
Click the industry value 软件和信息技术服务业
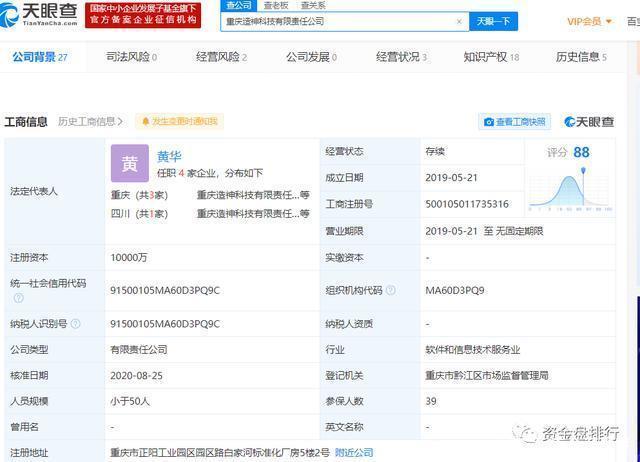(473, 350)
